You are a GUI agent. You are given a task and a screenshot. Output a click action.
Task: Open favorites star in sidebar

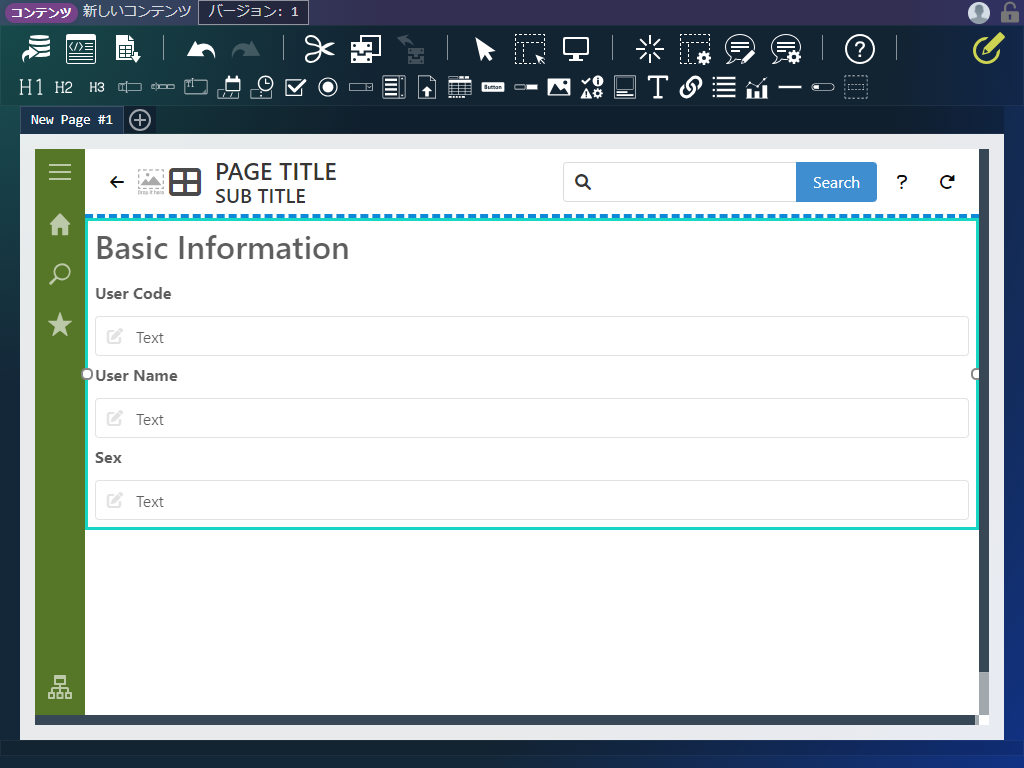60,324
